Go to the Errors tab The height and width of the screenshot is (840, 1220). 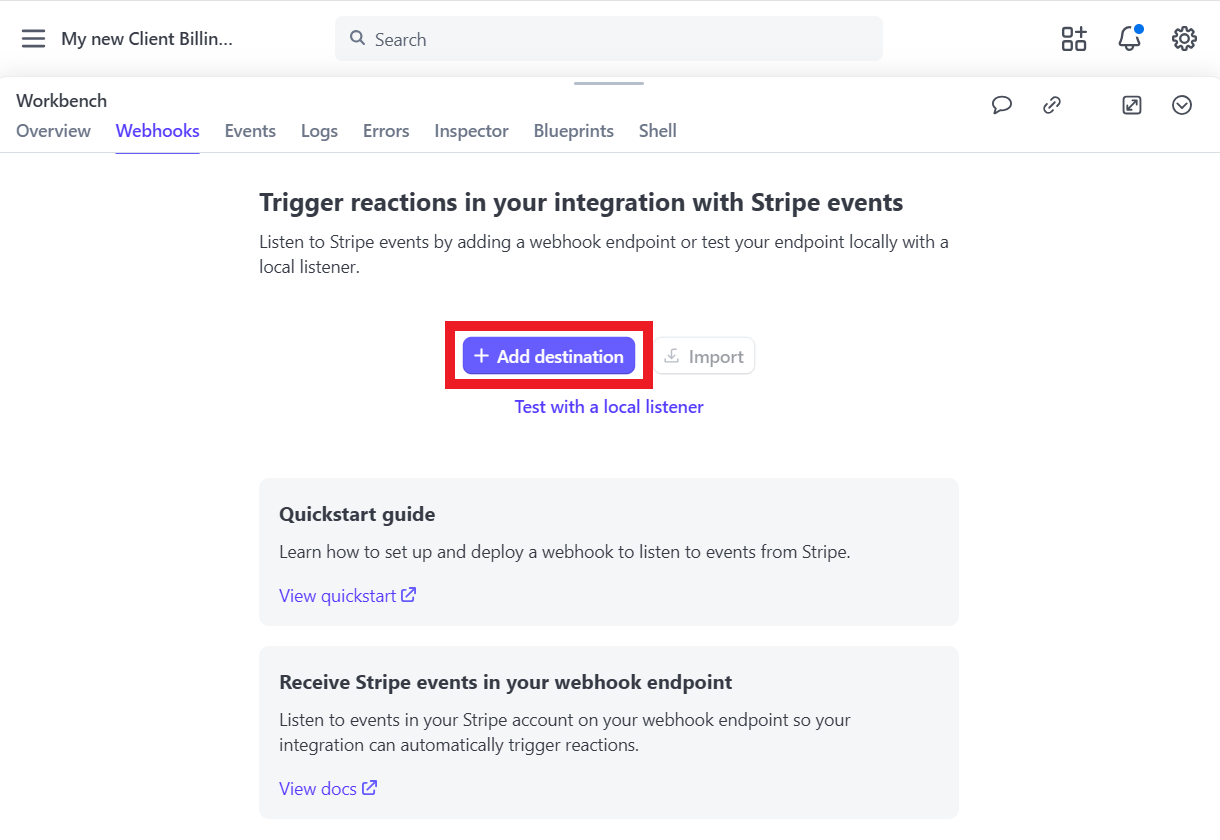point(386,131)
